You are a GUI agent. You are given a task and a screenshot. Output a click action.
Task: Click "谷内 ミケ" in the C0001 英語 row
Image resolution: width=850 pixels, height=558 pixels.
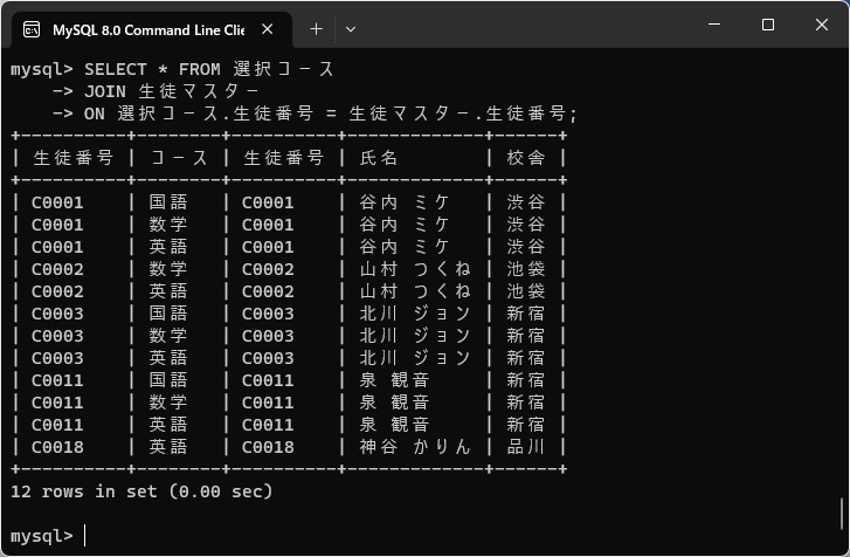(x=405, y=247)
